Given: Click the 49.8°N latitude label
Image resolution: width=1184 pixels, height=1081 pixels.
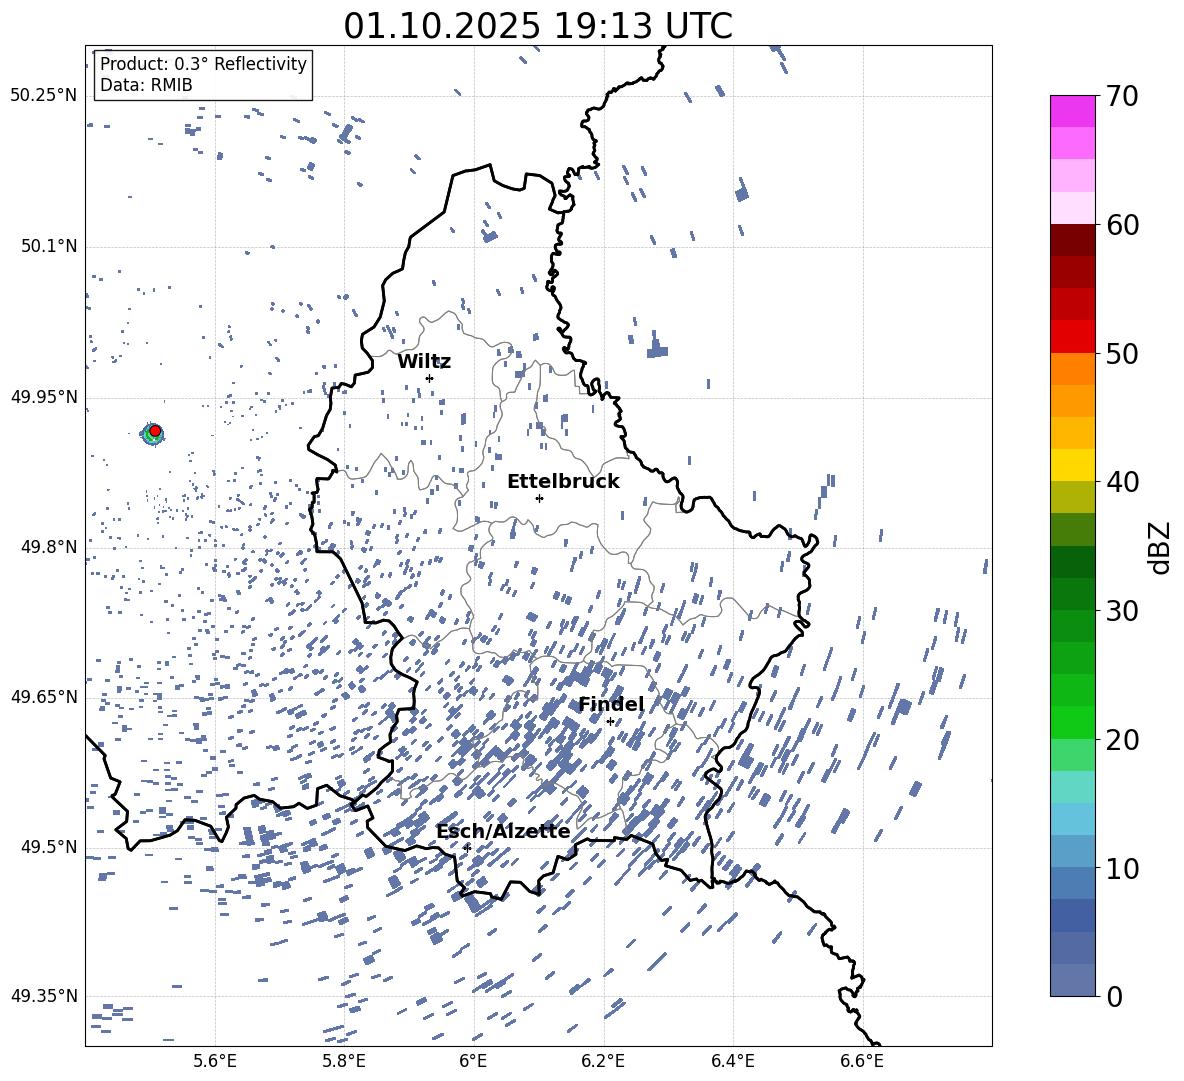Looking at the screenshot, I should (x=49, y=547).
